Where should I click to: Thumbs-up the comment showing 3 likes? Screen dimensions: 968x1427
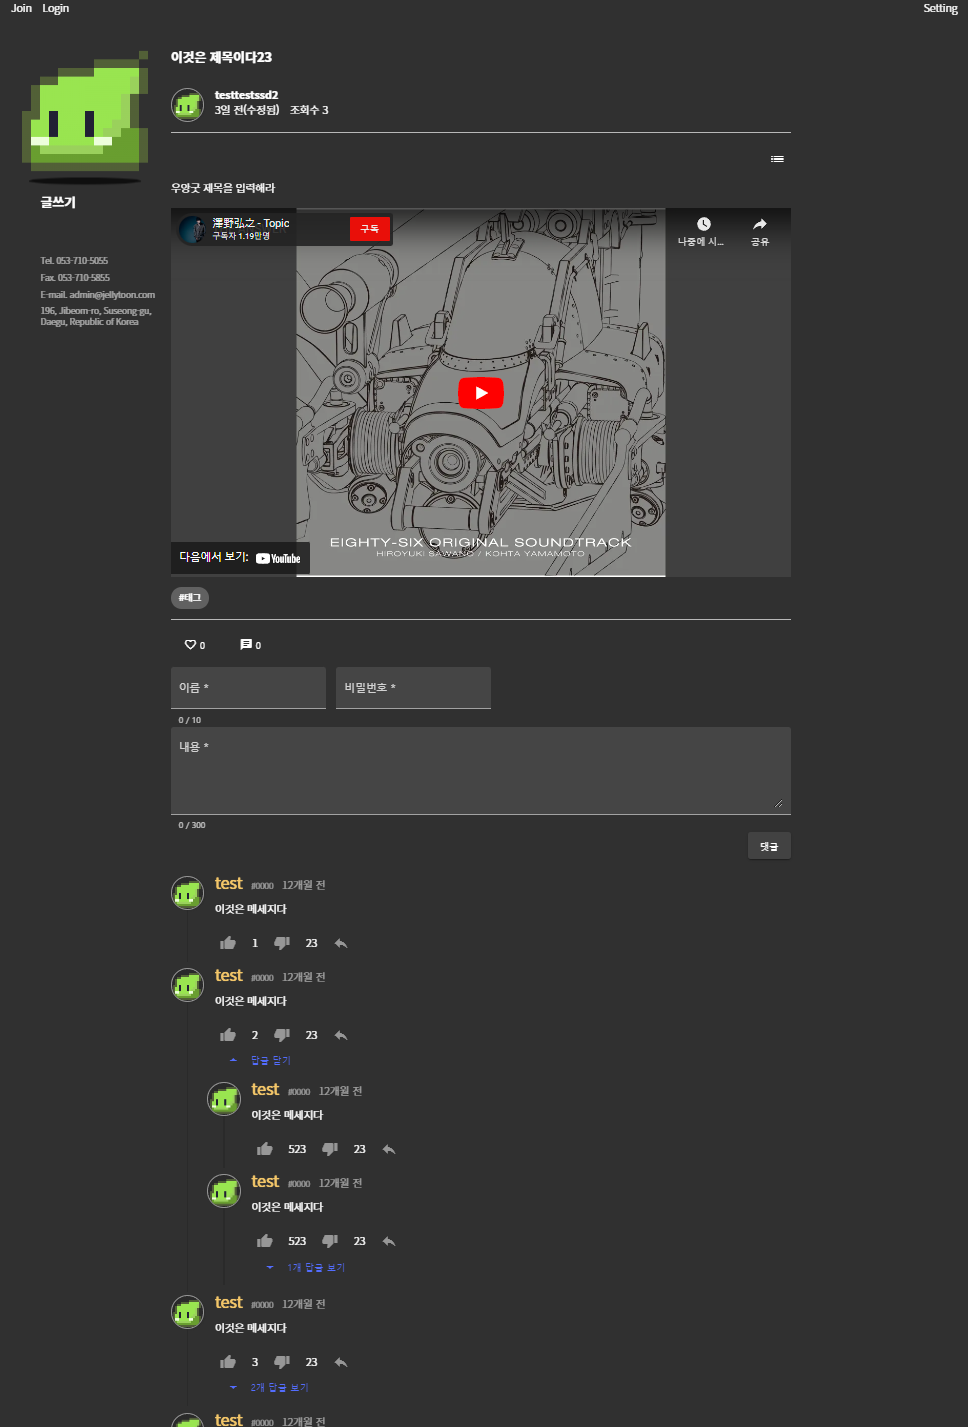pos(228,1362)
